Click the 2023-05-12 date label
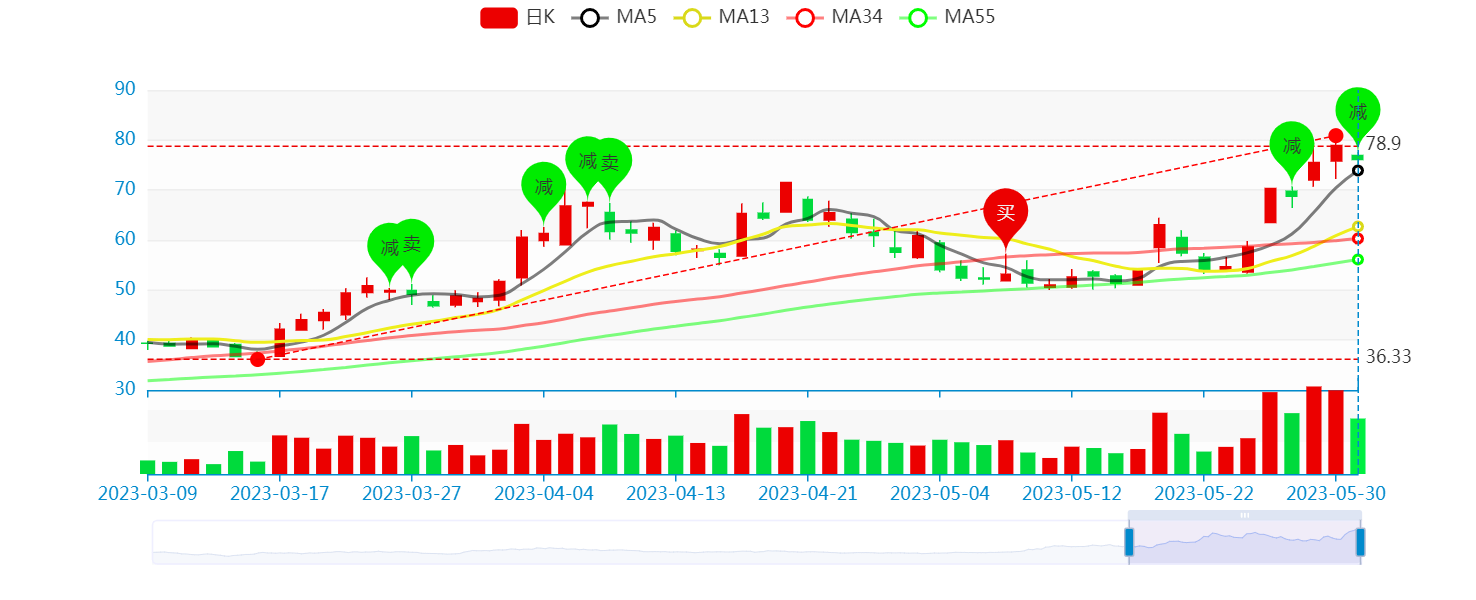This screenshot has height=600, width=1476. click(x=1071, y=493)
